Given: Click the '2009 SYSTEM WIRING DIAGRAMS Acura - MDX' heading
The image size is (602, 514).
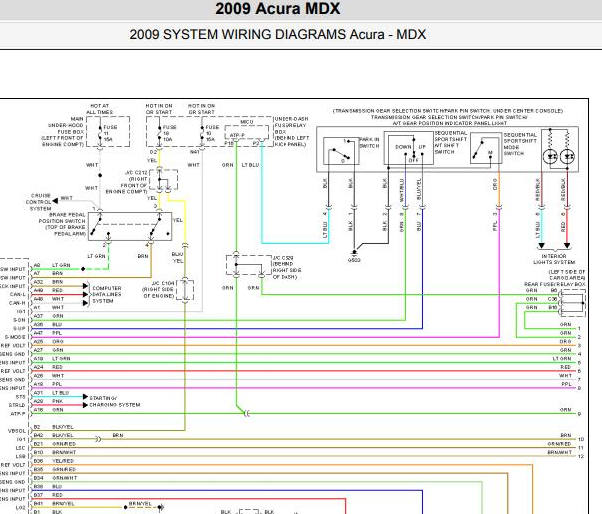Looking at the screenshot, I should pos(278,34).
